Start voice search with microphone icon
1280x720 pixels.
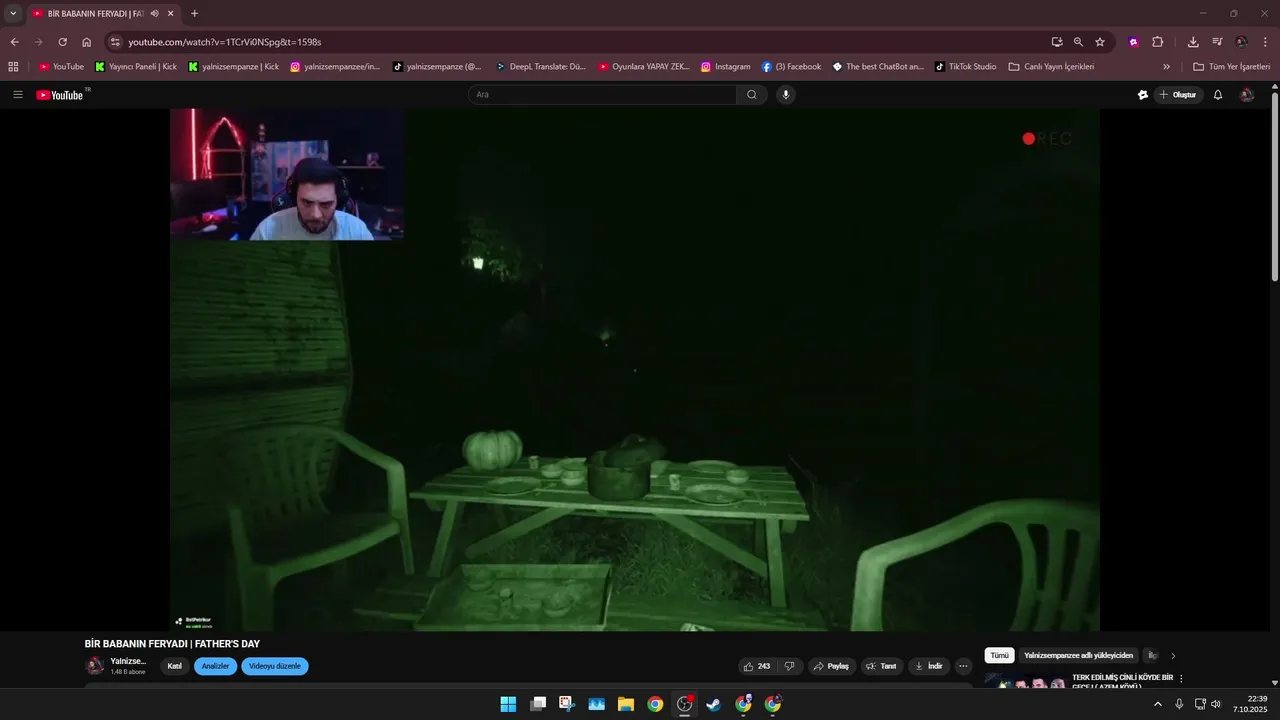786,95
